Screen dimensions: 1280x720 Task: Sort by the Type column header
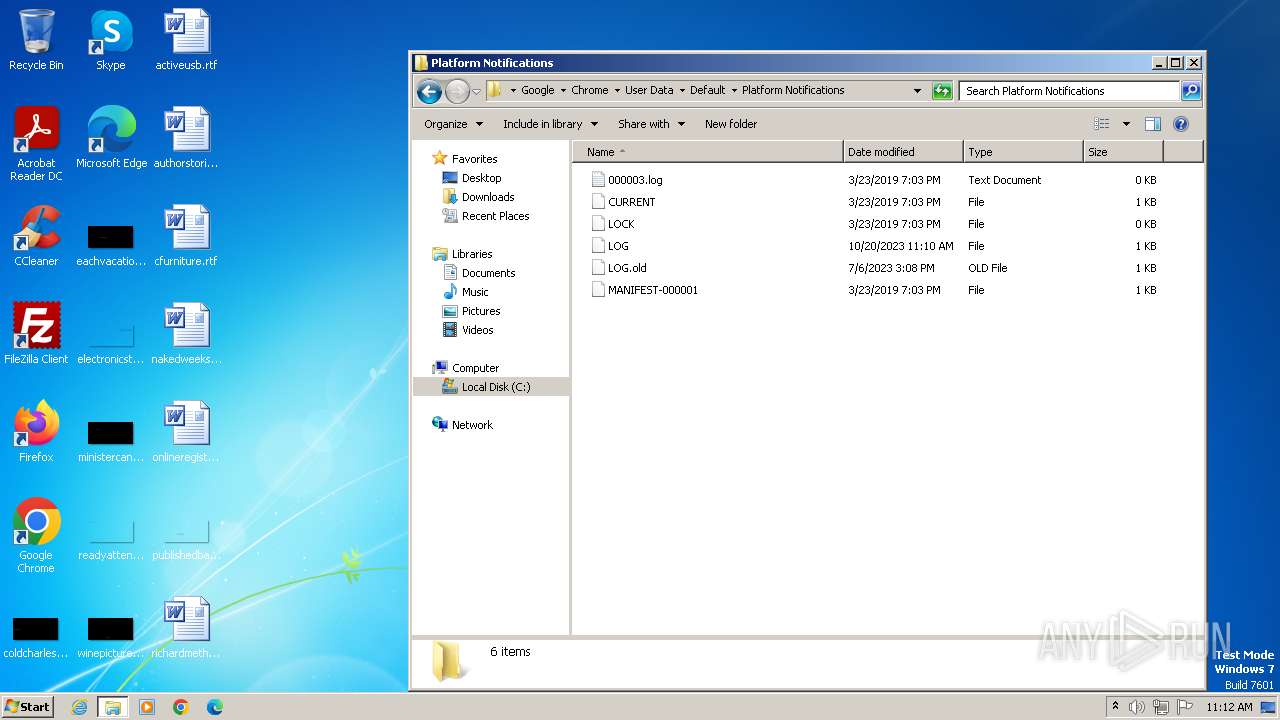point(1023,152)
